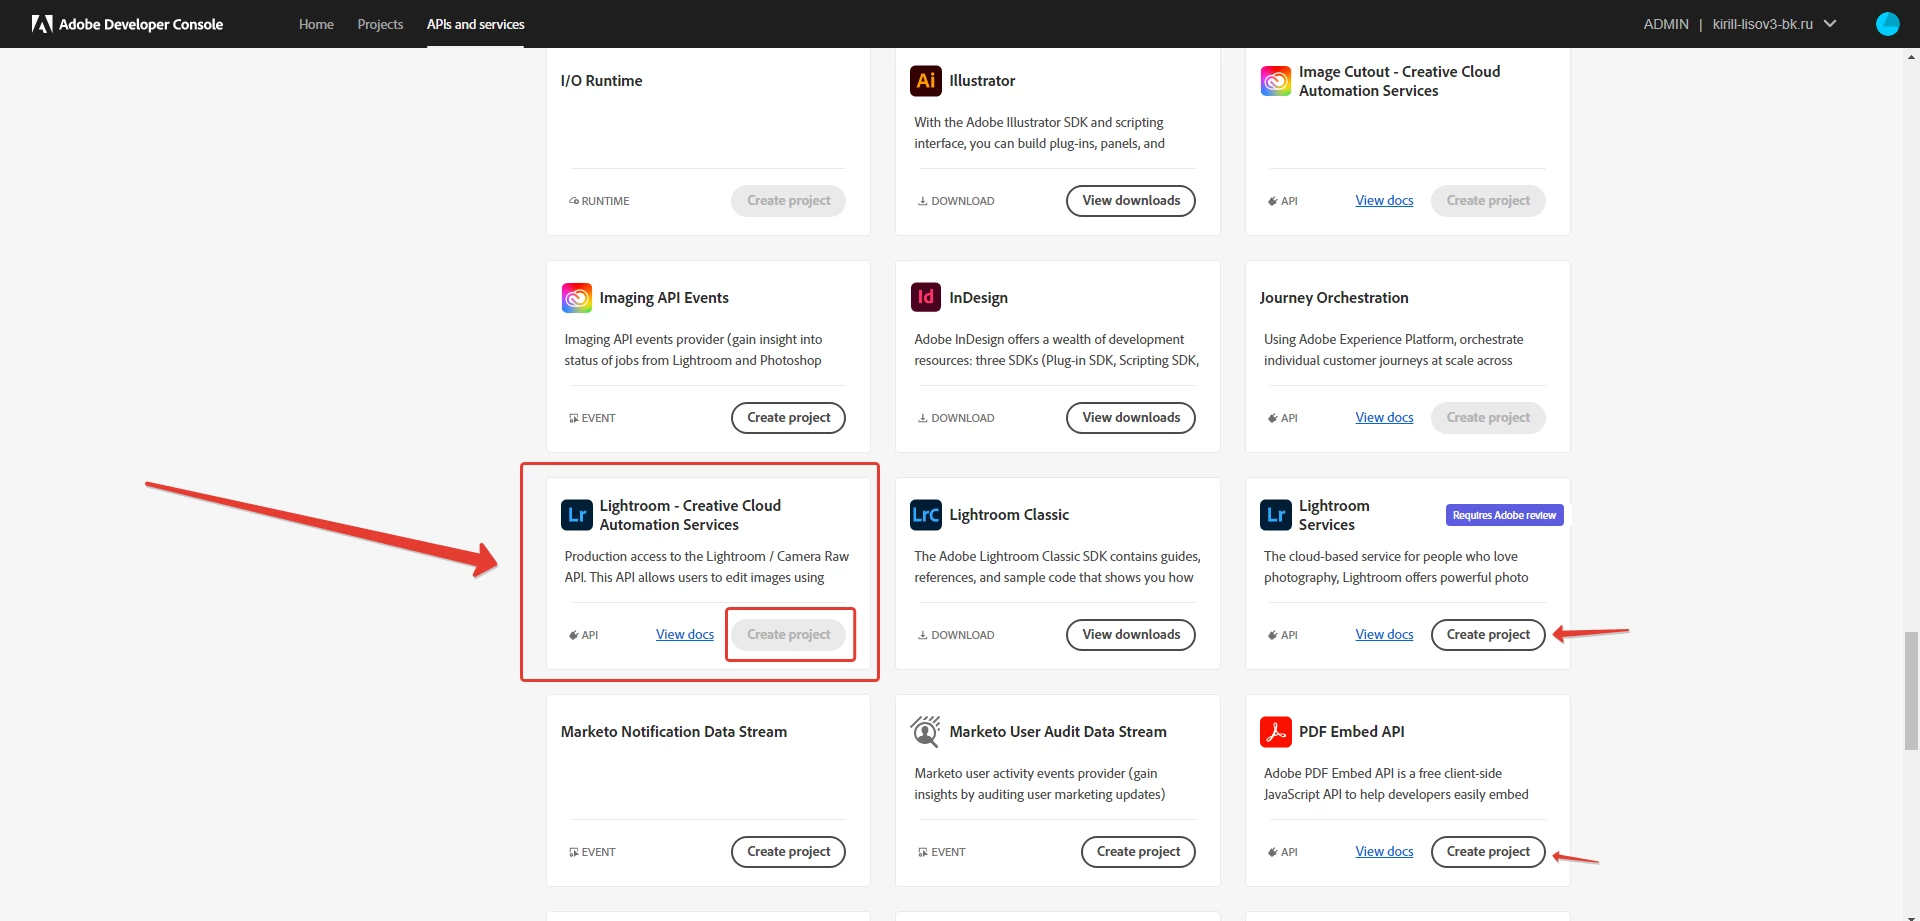Click the Illustrator DOWNLOAD type icon
Screen dimensions: 1920x921
tap(923, 201)
